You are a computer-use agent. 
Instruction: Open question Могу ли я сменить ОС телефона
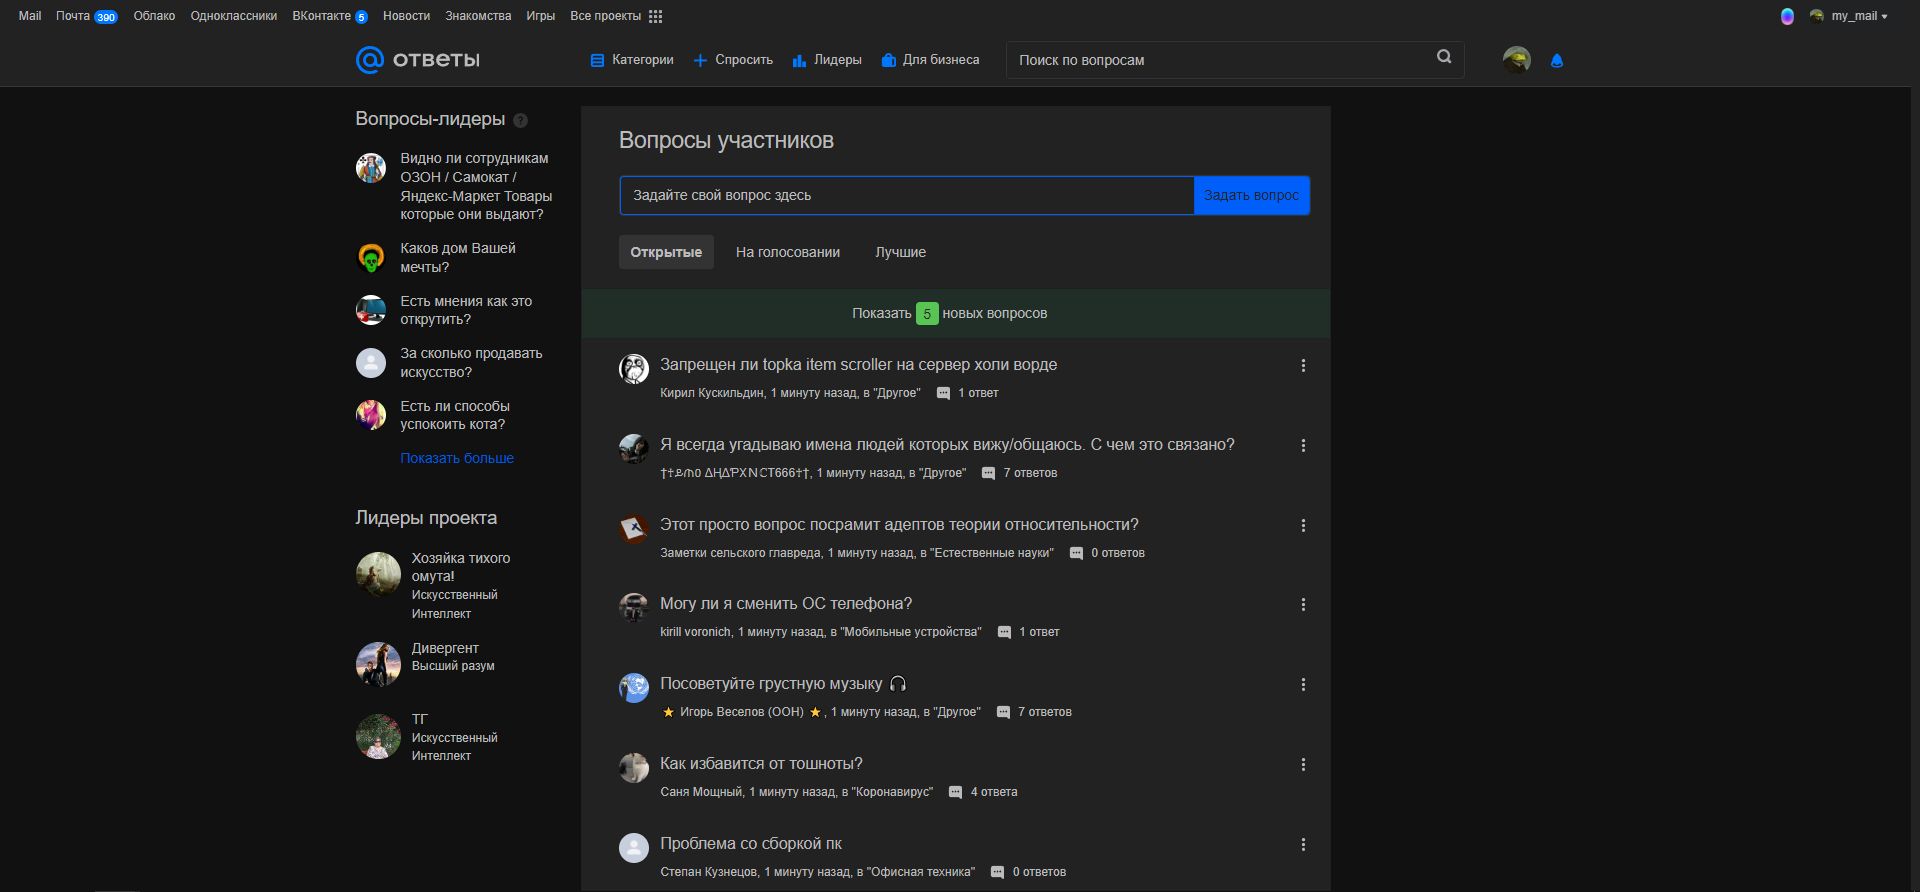point(786,604)
